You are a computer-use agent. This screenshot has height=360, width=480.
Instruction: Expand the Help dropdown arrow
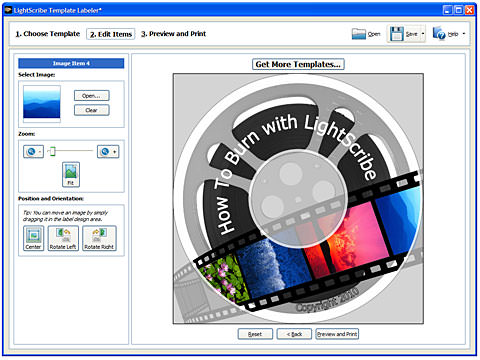click(464, 34)
